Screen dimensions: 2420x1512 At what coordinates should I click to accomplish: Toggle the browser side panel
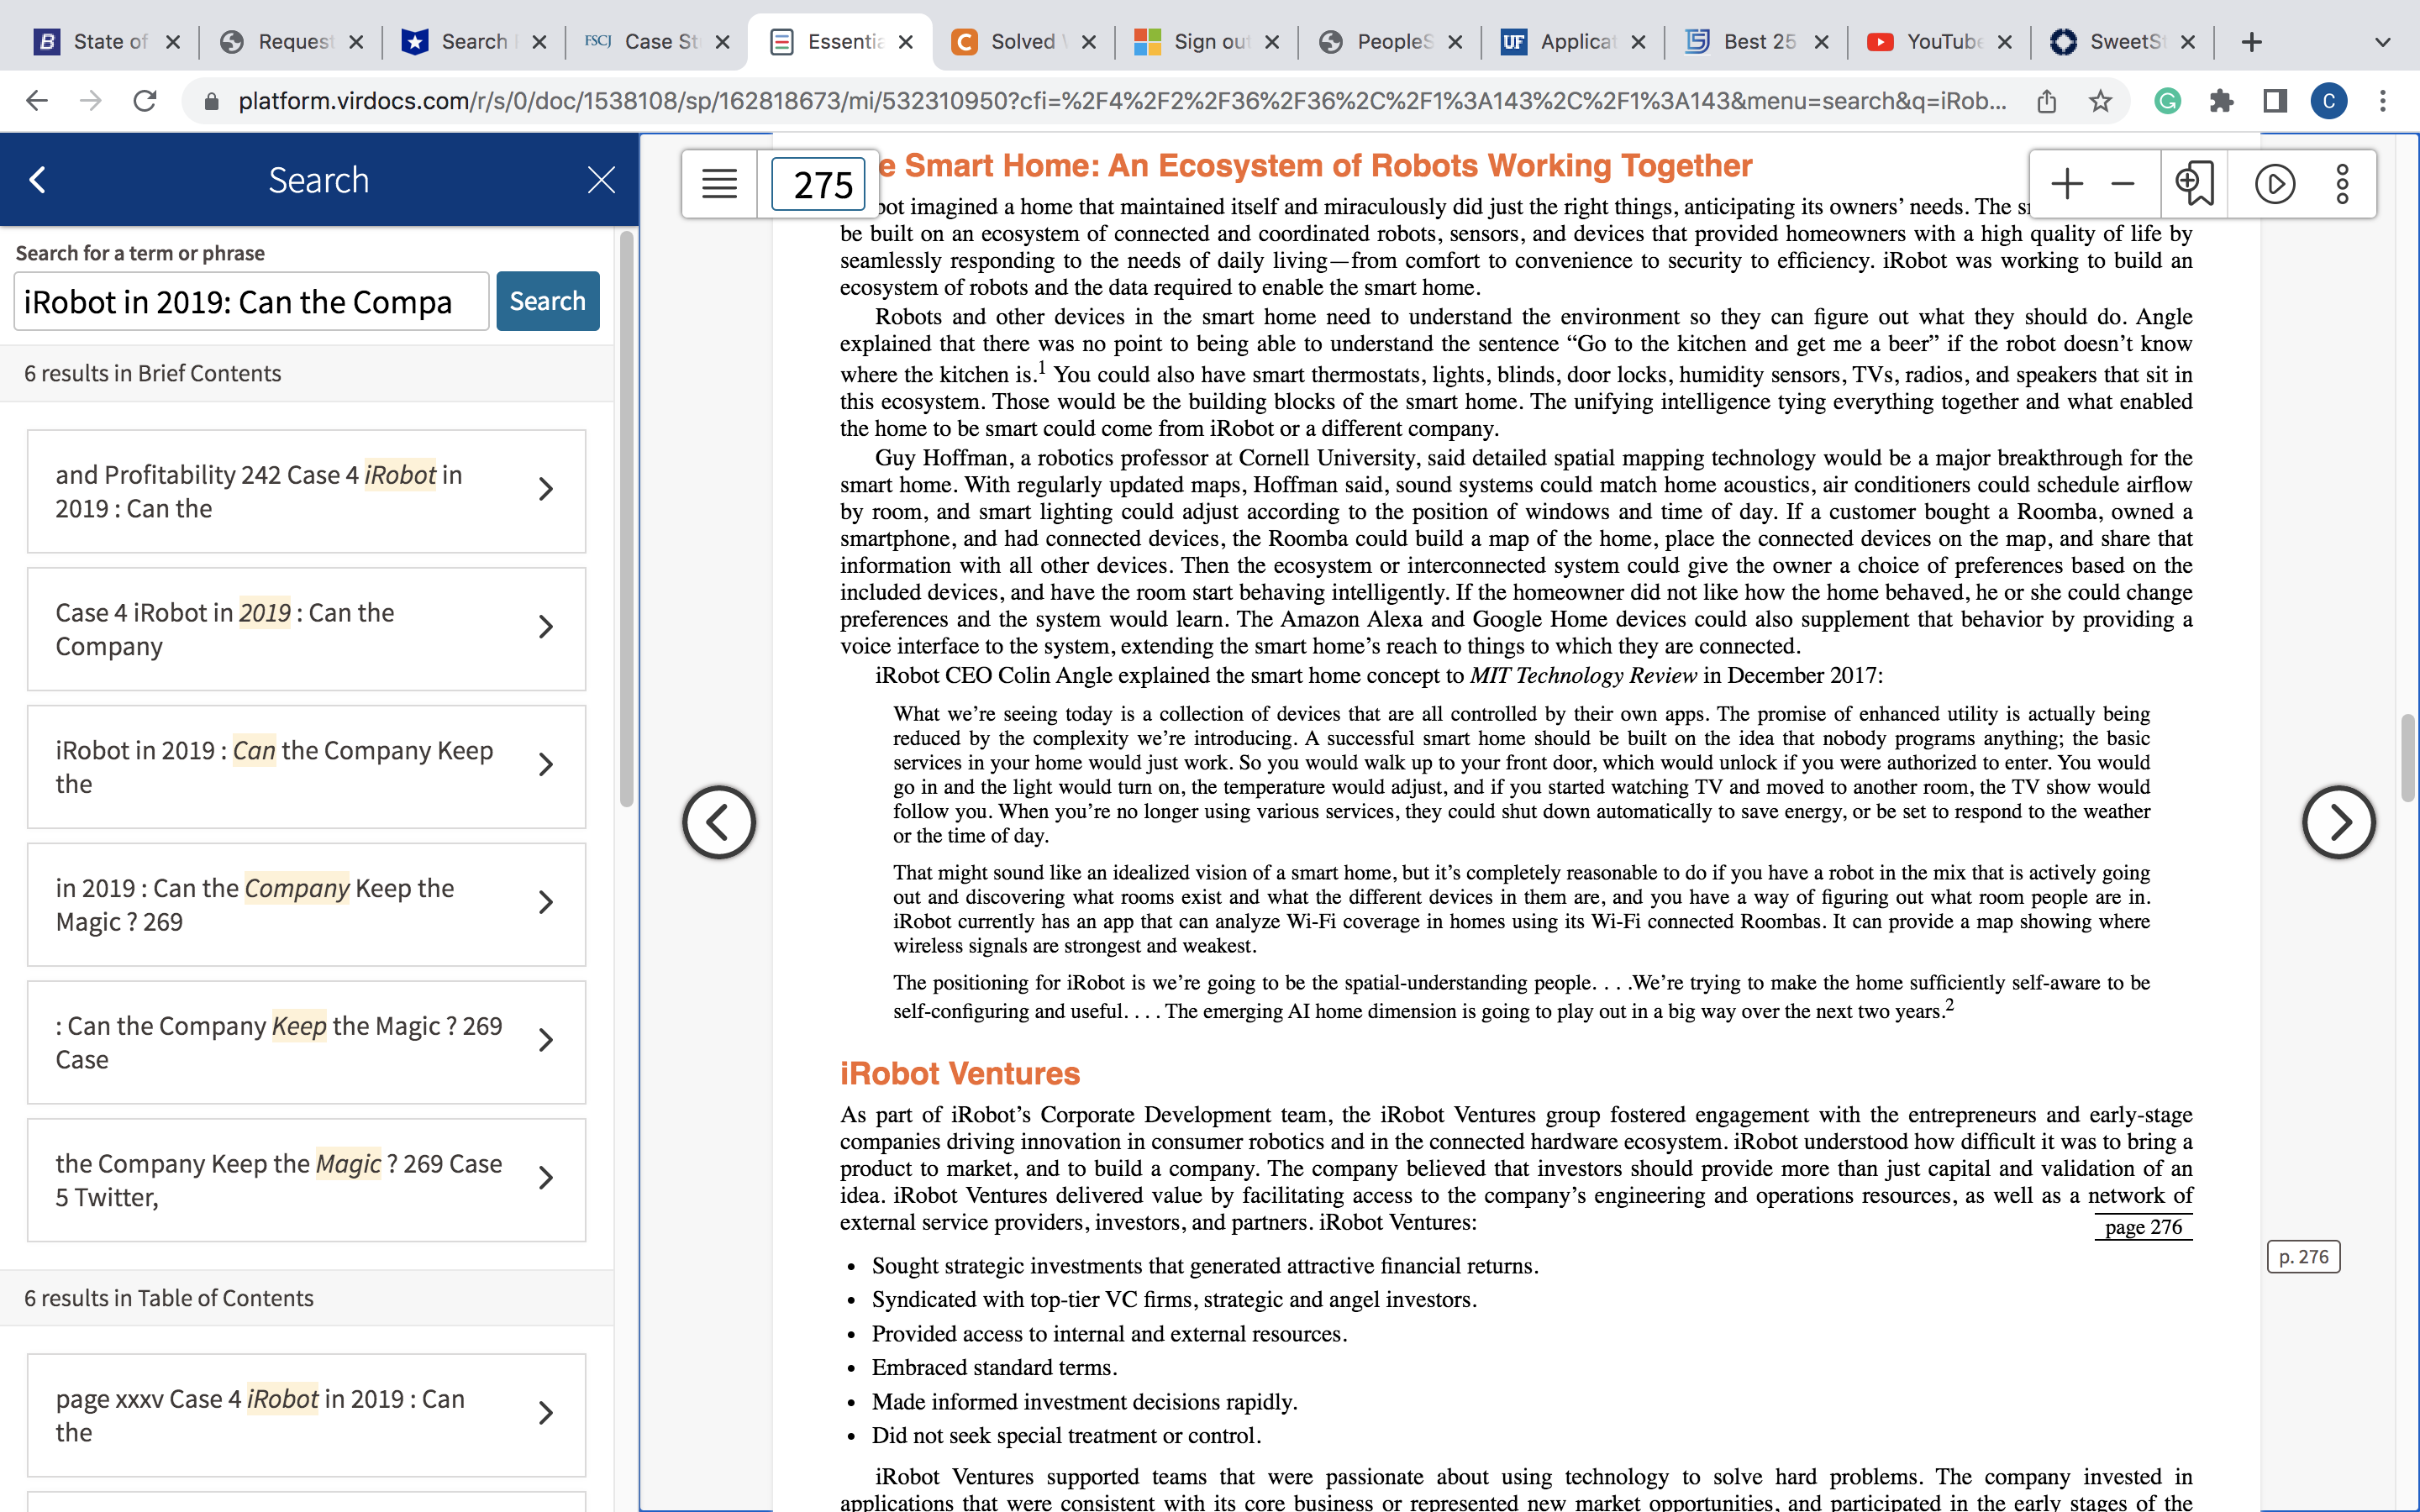(x=2275, y=101)
